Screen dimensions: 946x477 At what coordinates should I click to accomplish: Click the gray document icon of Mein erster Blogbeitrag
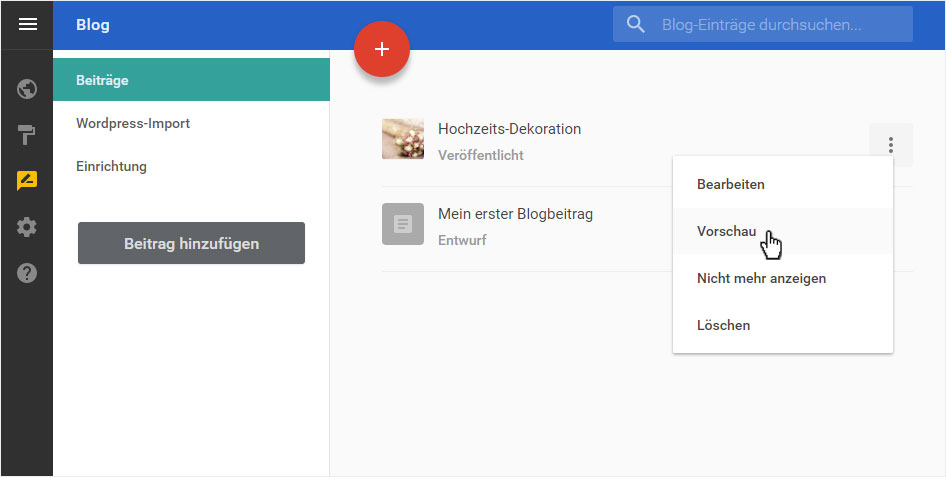pos(403,224)
